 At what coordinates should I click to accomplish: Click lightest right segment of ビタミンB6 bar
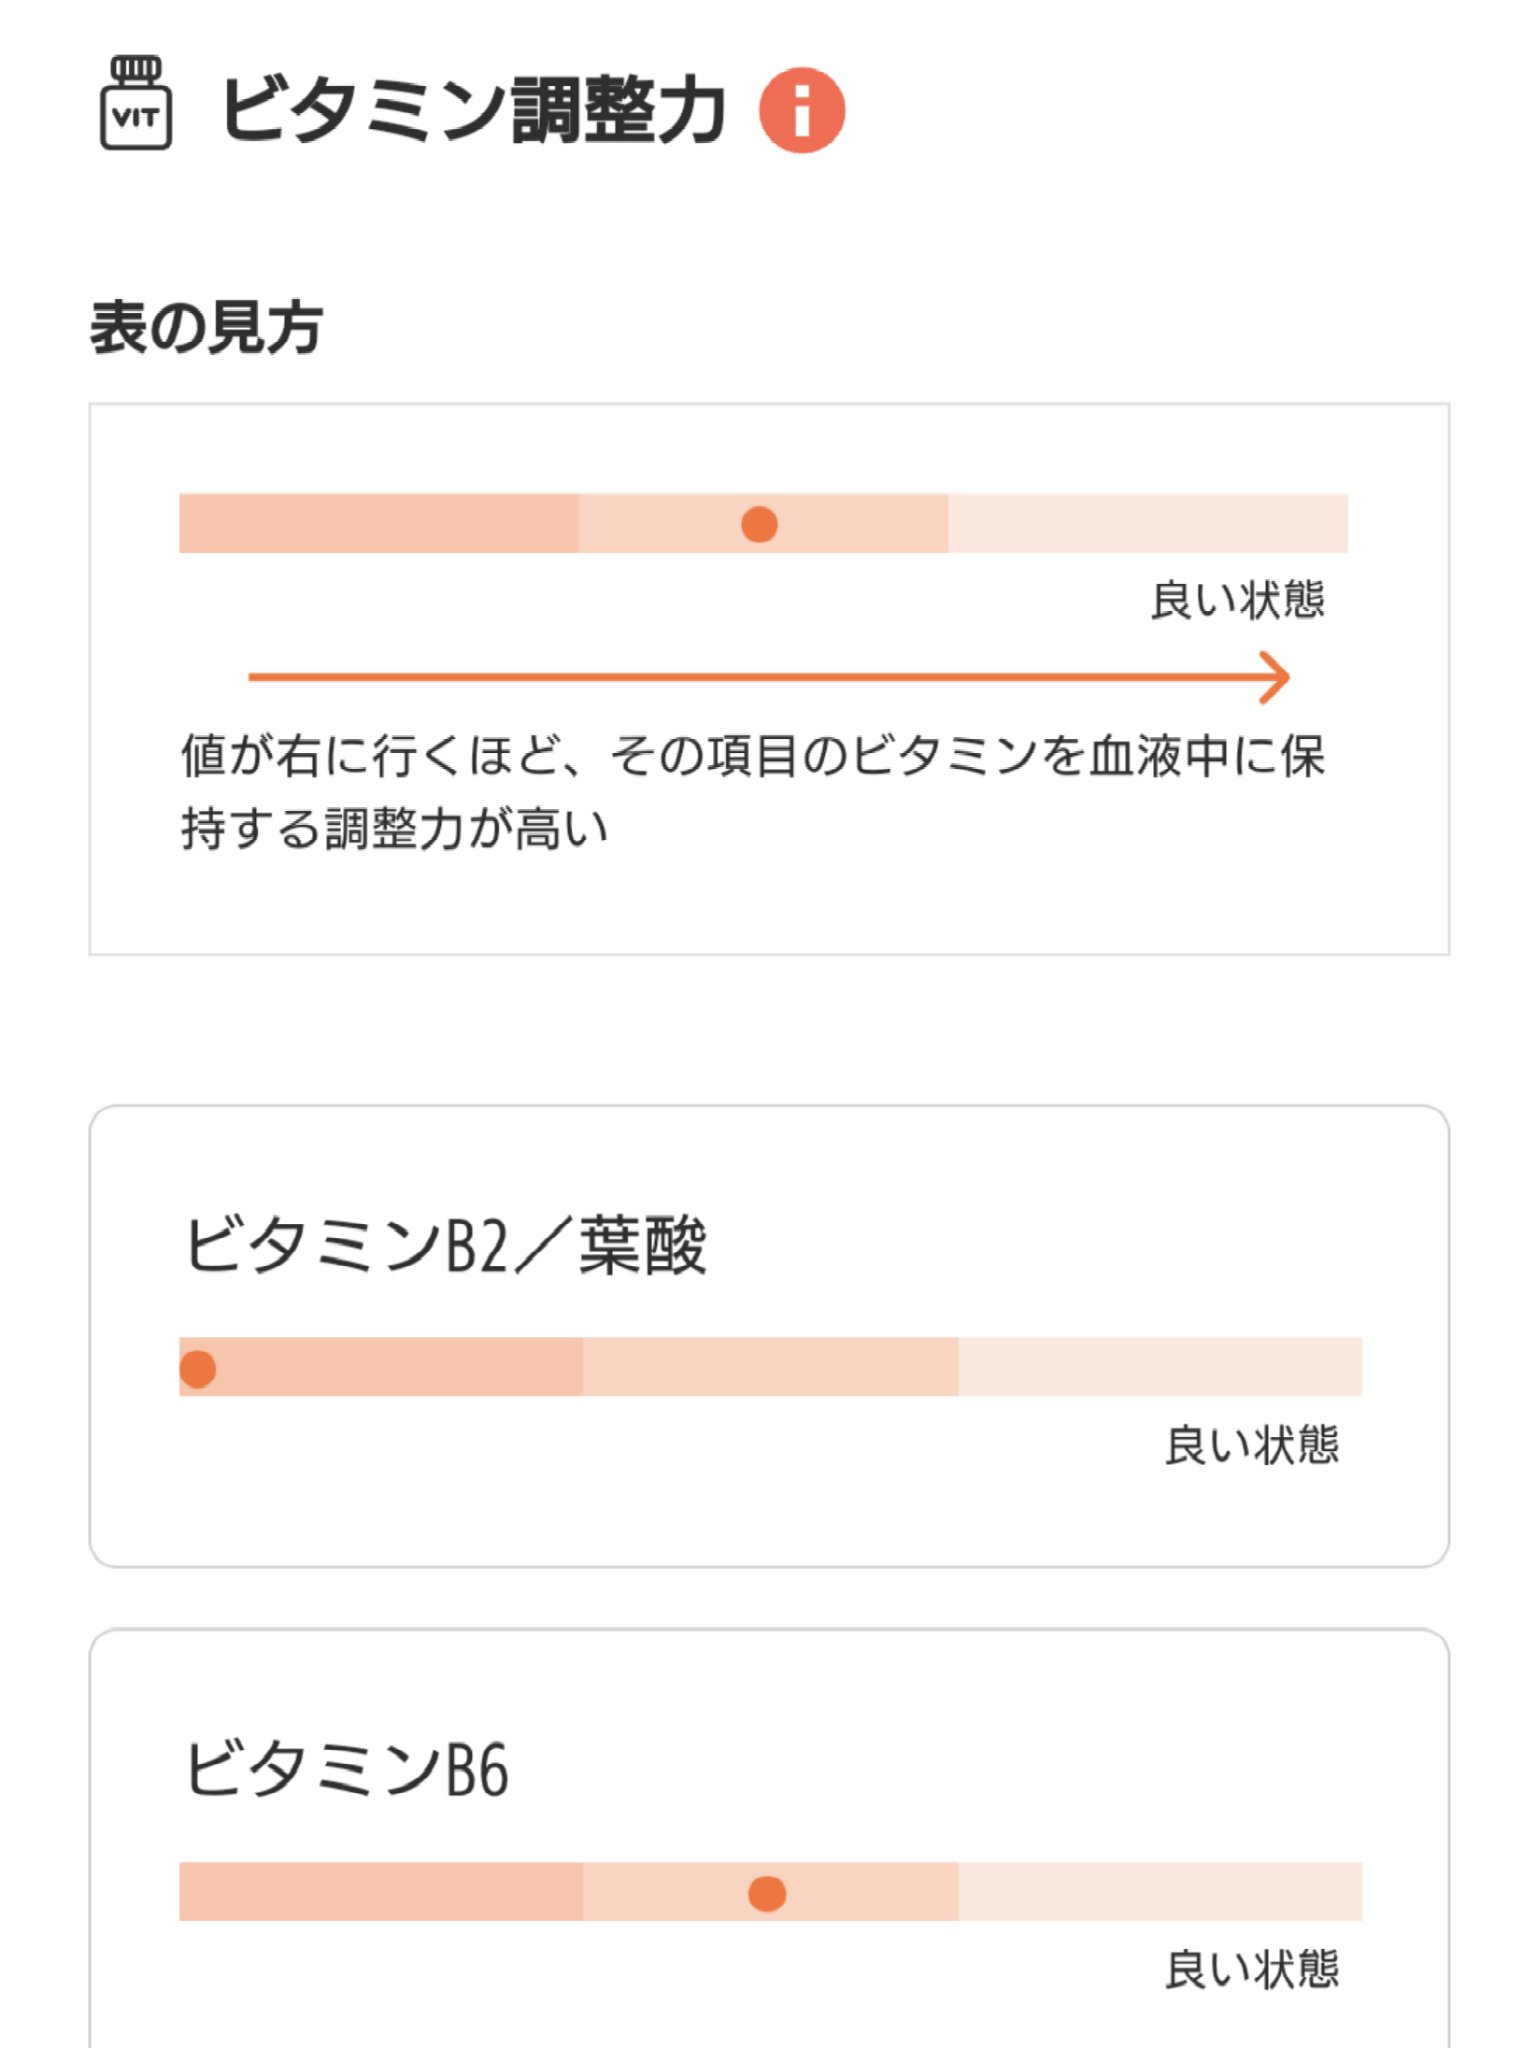click(1160, 1892)
